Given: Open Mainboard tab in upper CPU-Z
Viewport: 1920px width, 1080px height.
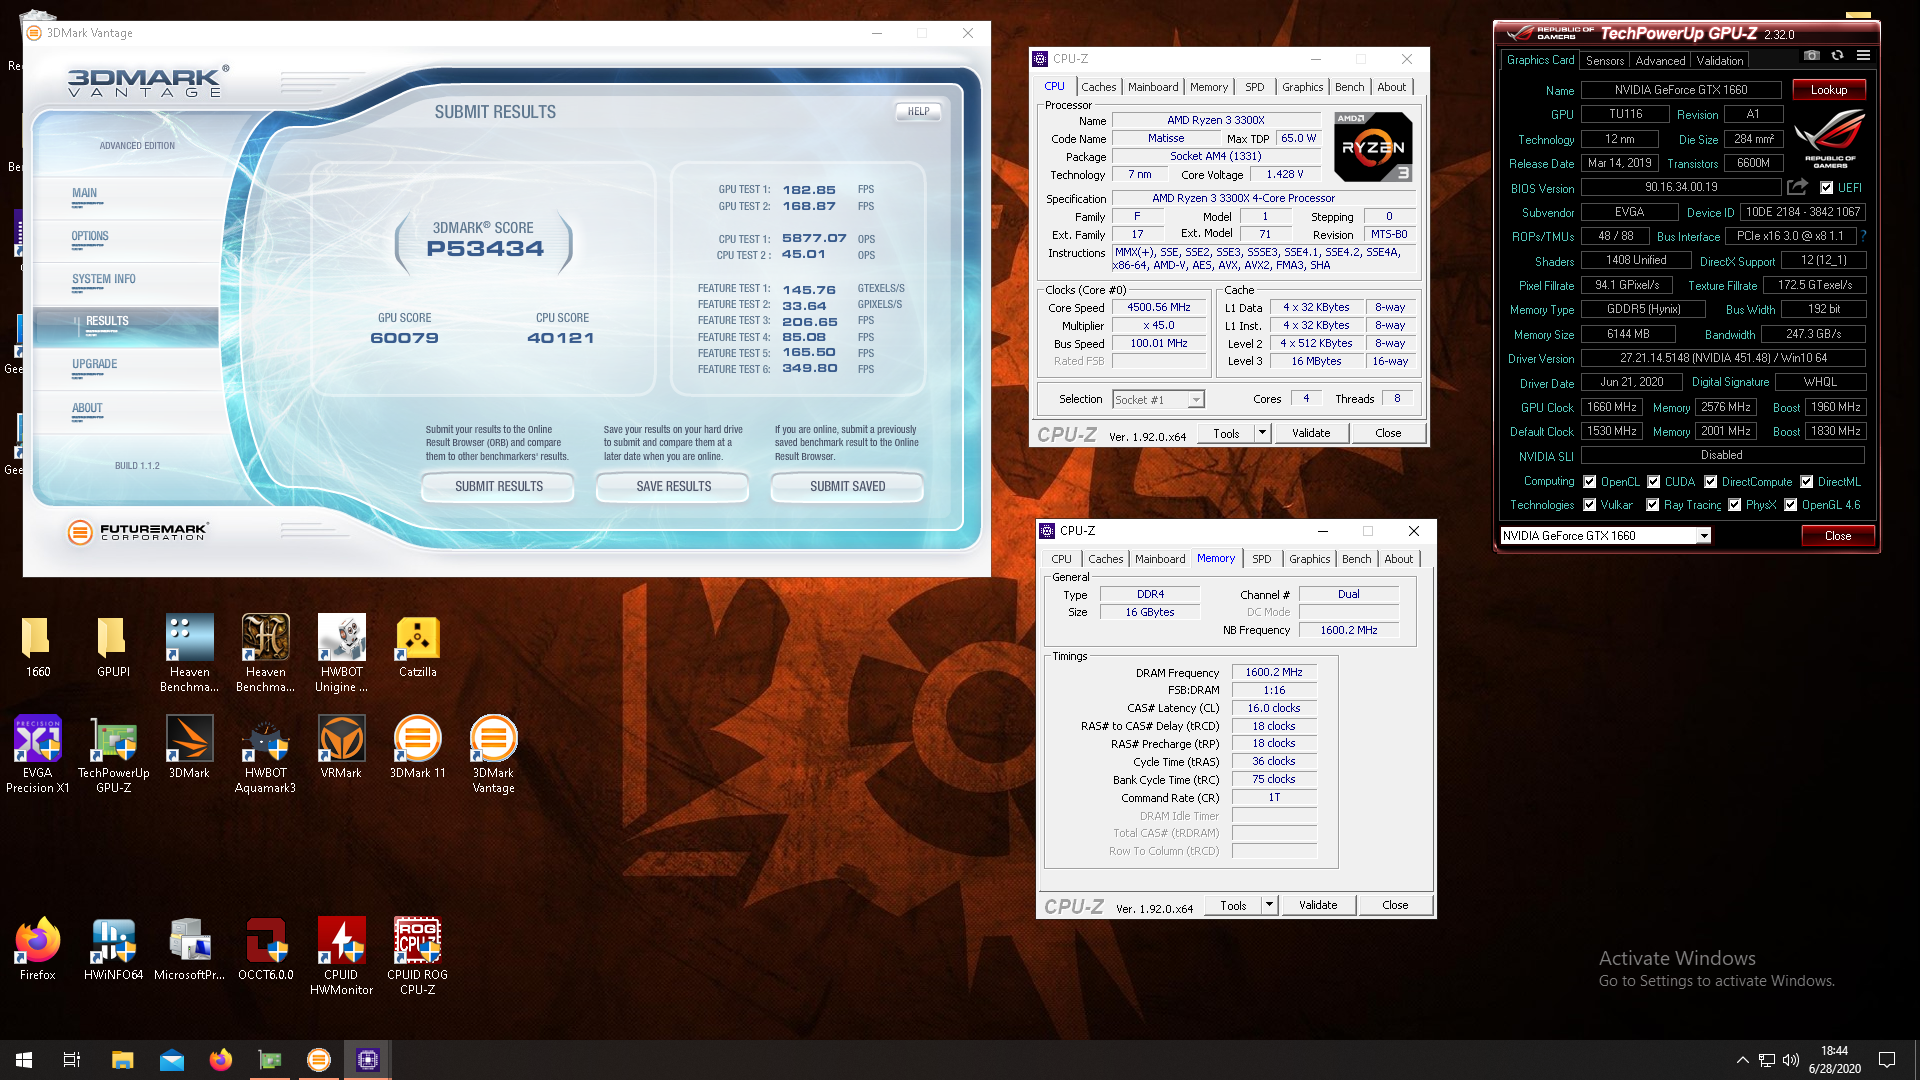Looking at the screenshot, I should (1153, 87).
